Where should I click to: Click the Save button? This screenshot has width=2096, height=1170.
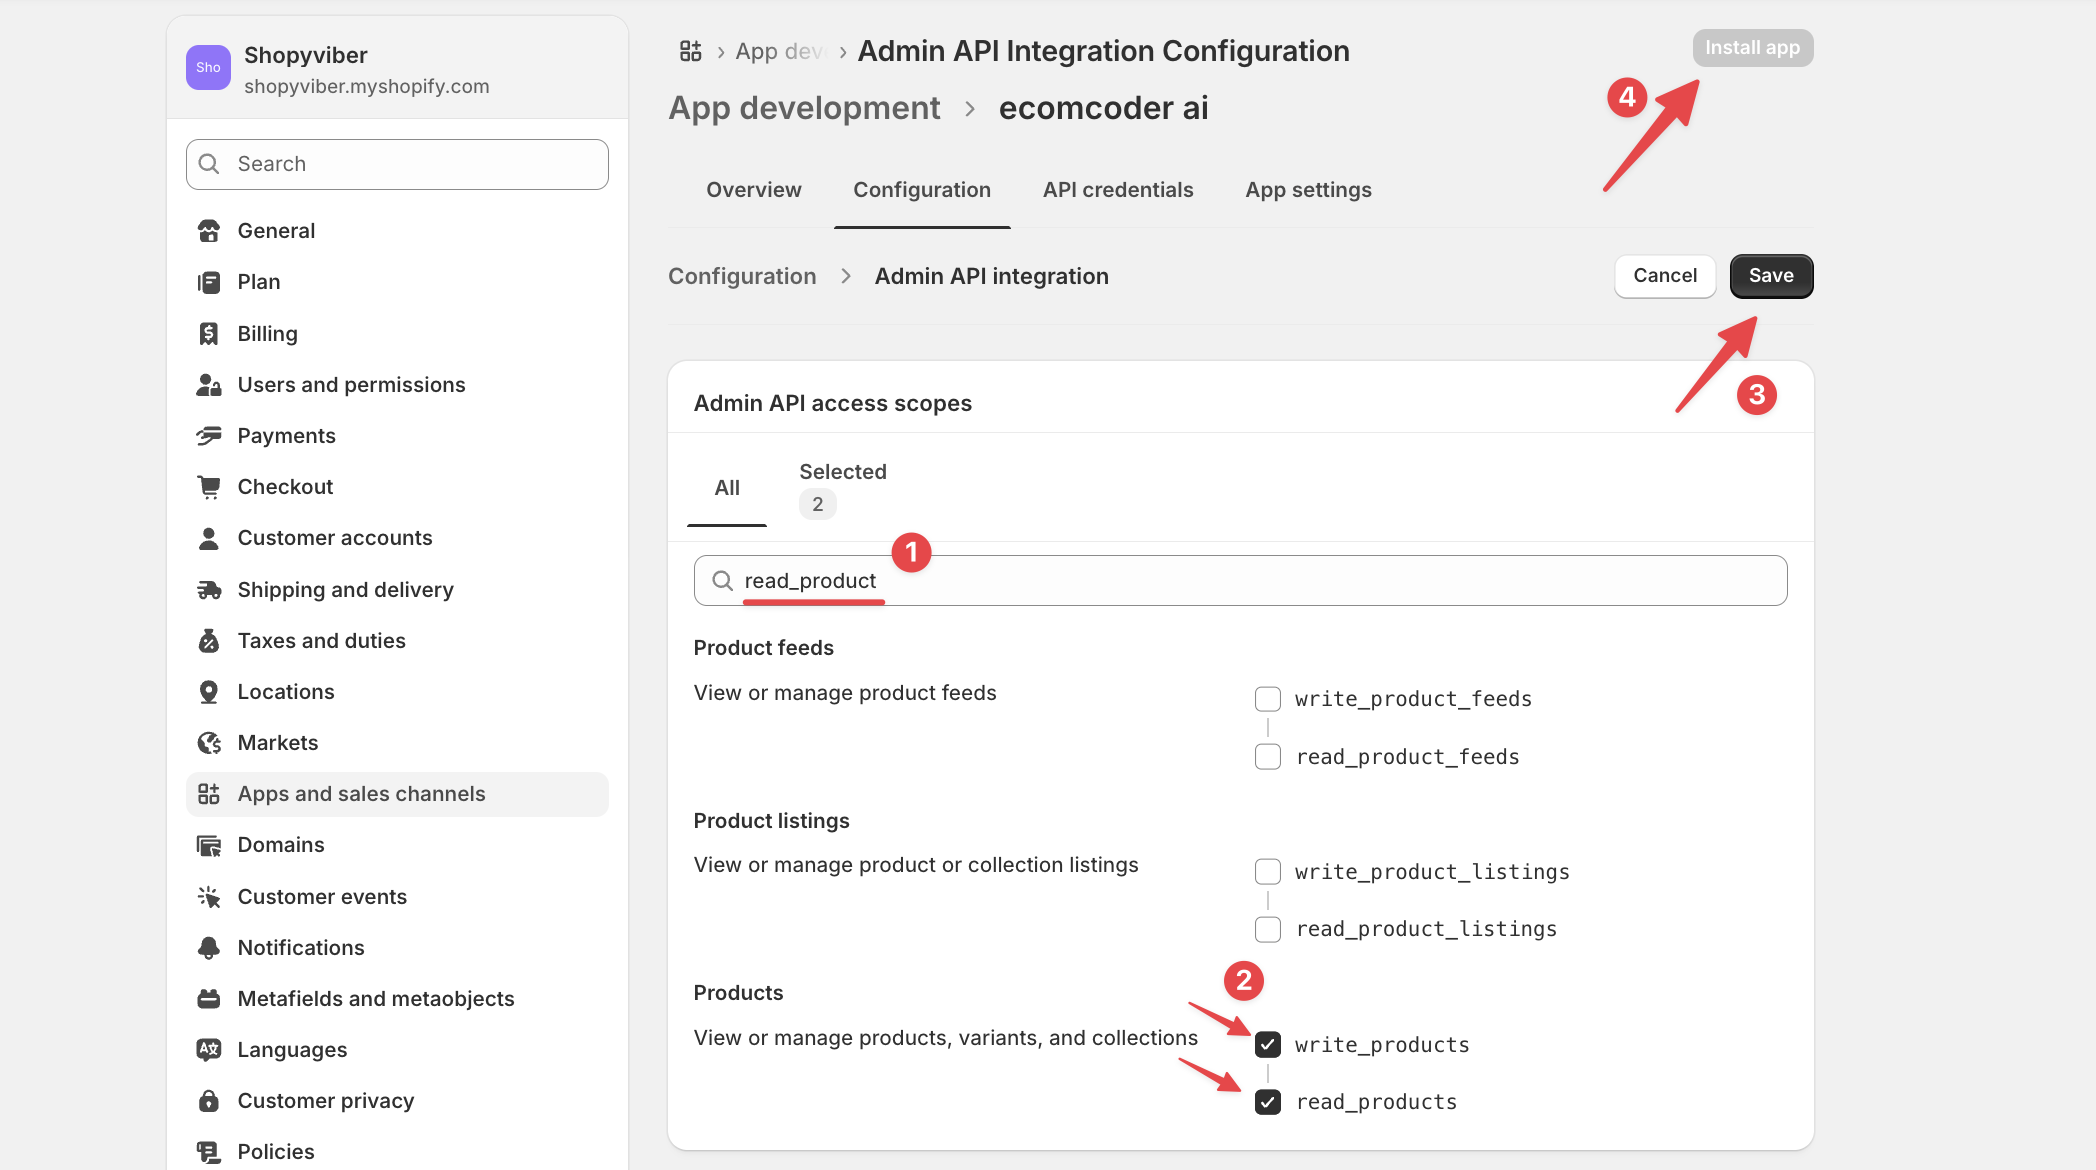tap(1770, 276)
